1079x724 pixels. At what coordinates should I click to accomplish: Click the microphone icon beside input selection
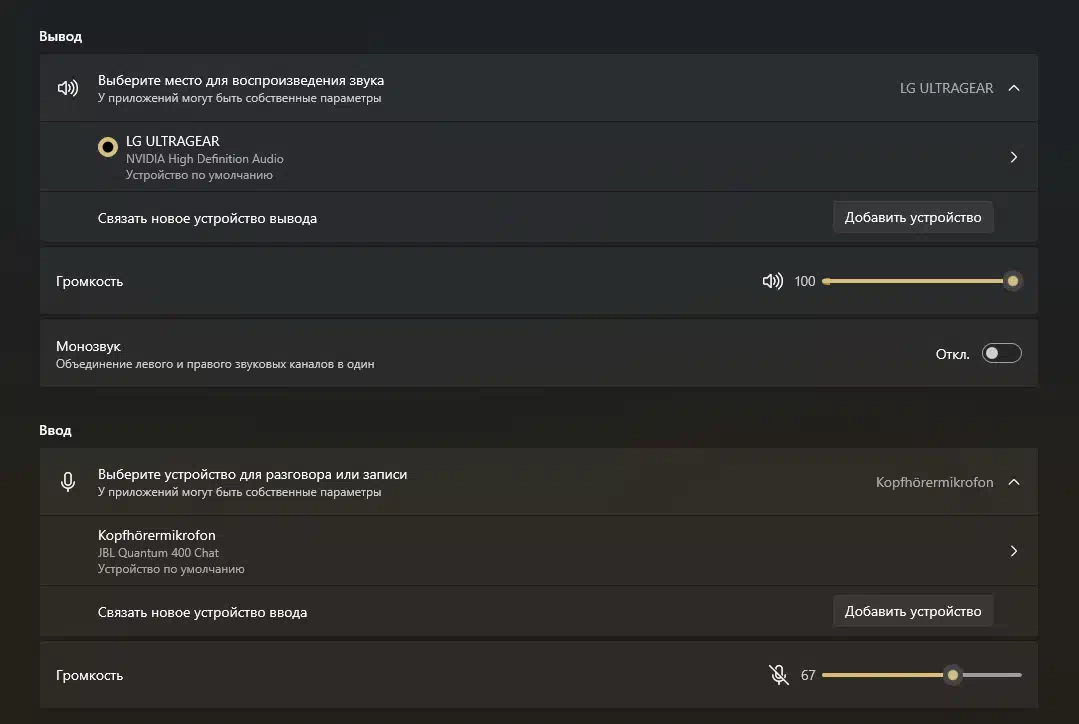(67, 482)
